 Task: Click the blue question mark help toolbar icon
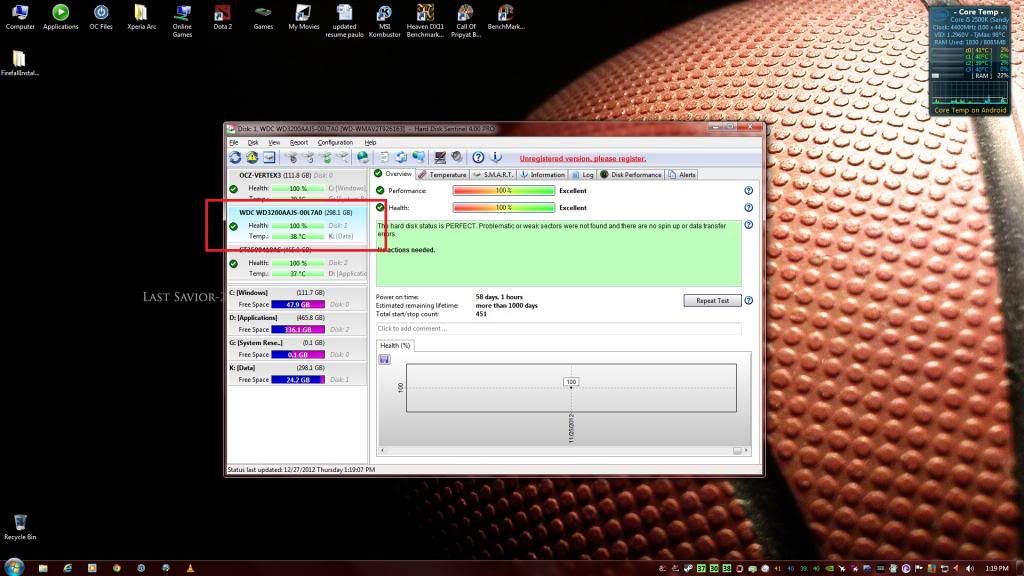pyautogui.click(x=478, y=158)
